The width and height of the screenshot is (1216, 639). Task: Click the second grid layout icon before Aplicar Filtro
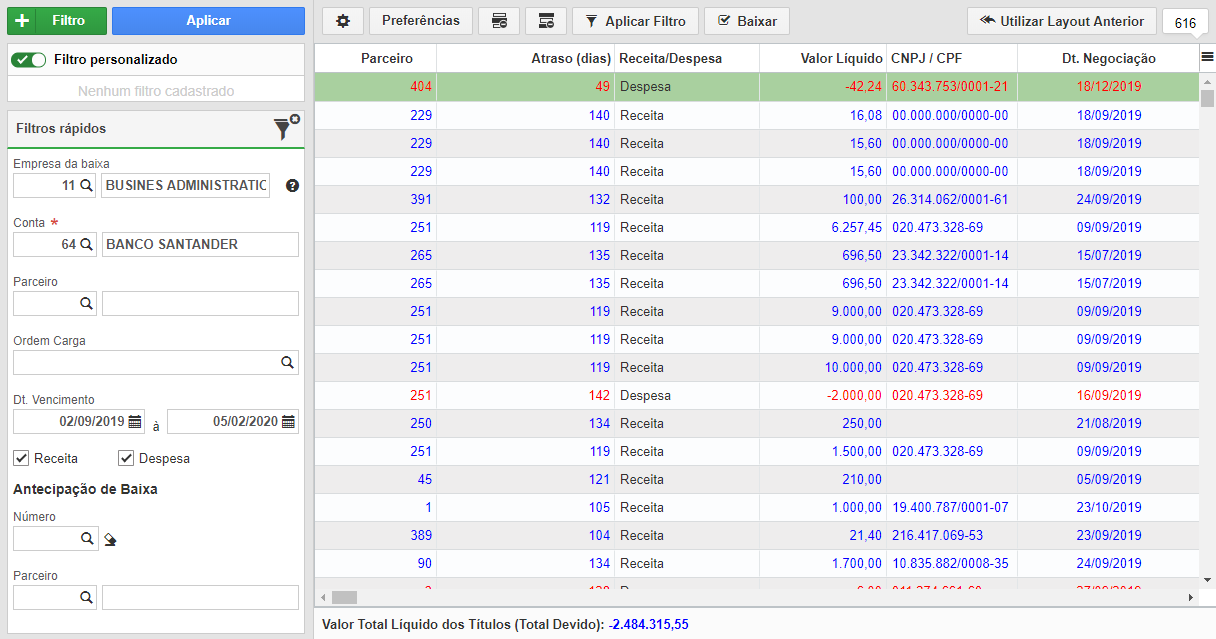coord(546,21)
